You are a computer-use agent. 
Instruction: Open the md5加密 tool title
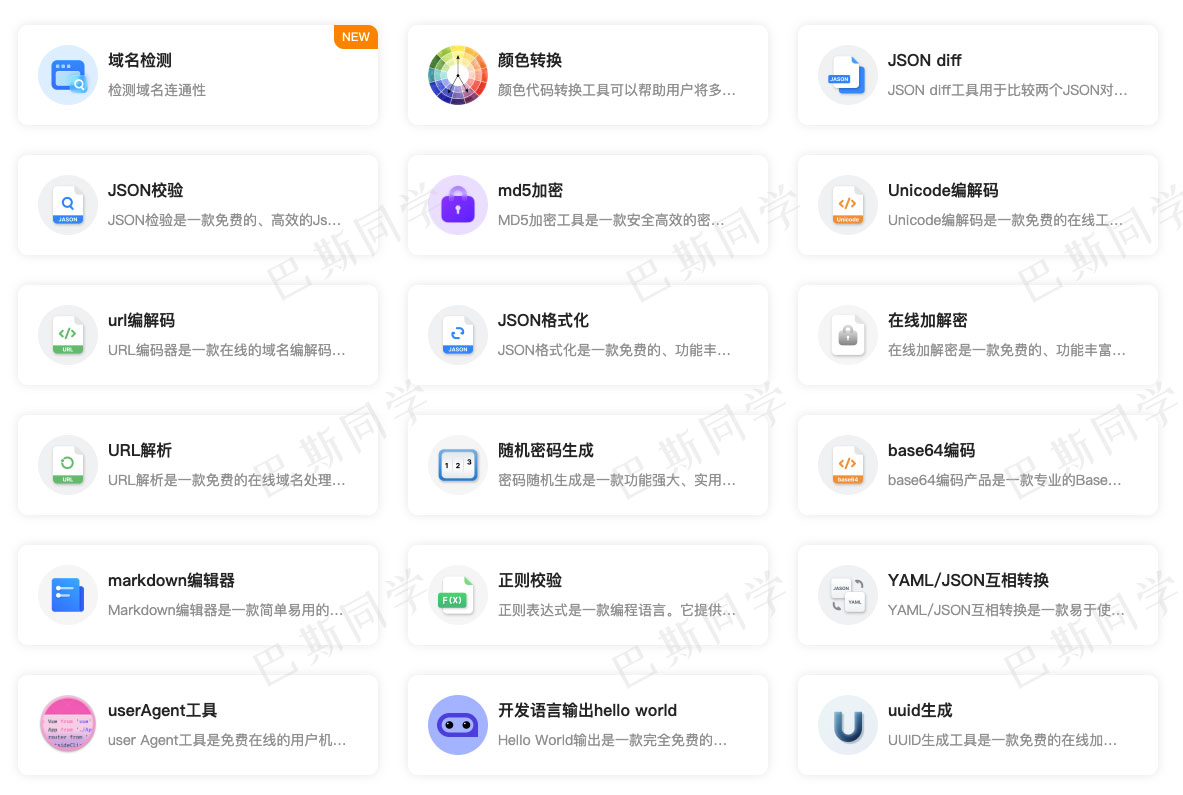point(530,190)
